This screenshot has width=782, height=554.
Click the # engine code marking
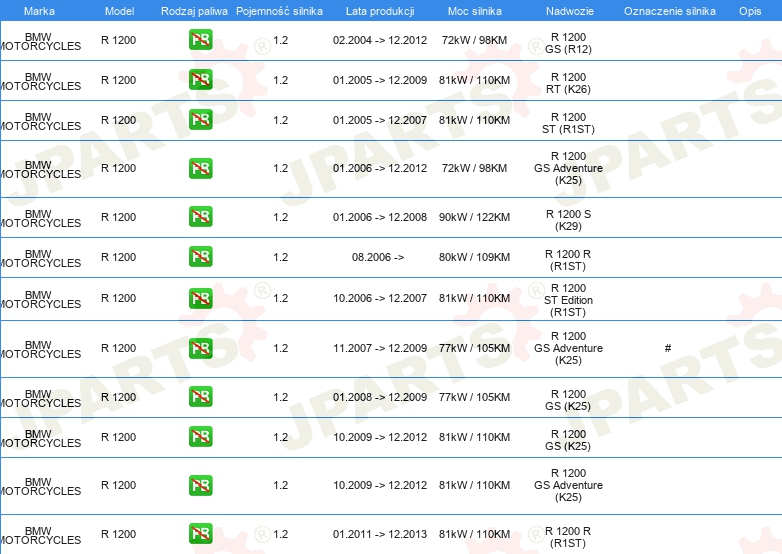[667, 348]
